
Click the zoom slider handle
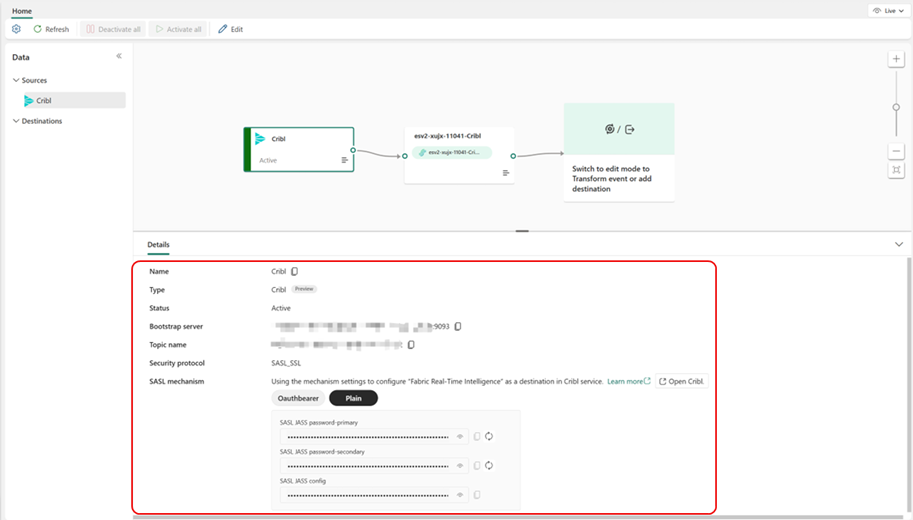(x=896, y=107)
